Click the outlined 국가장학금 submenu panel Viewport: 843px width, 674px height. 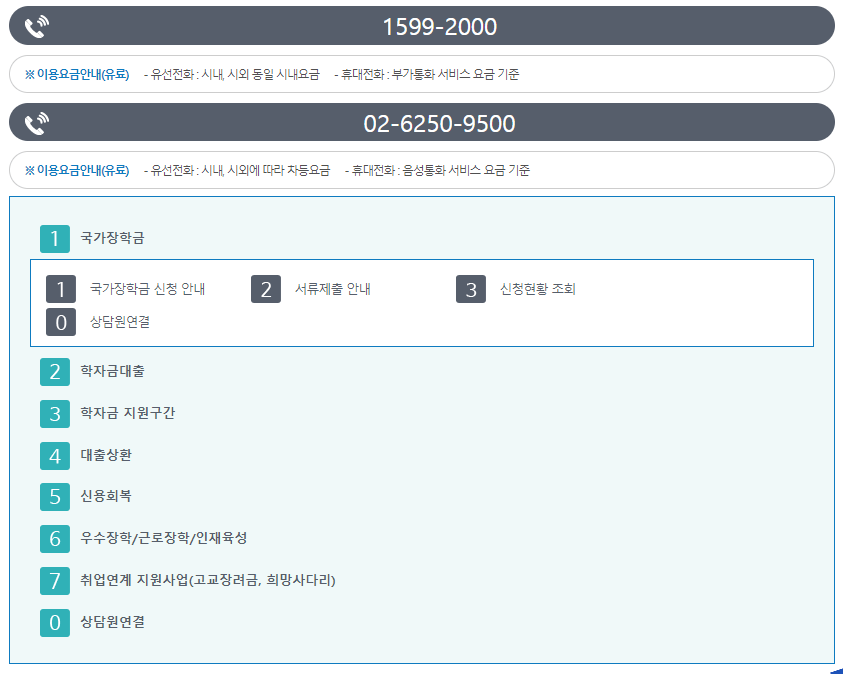coord(420,303)
